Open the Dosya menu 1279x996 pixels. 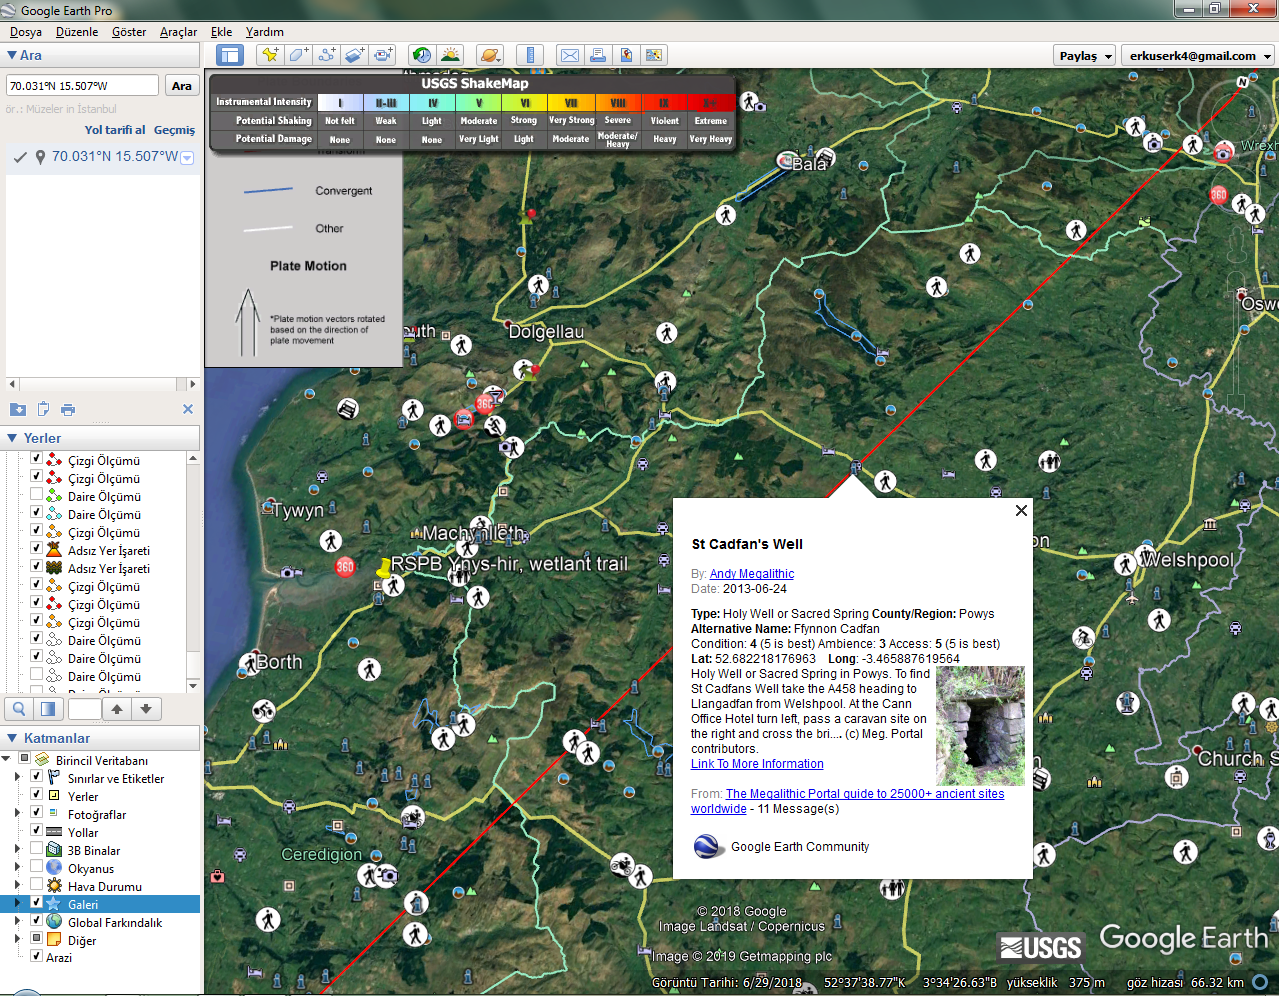pos(26,32)
